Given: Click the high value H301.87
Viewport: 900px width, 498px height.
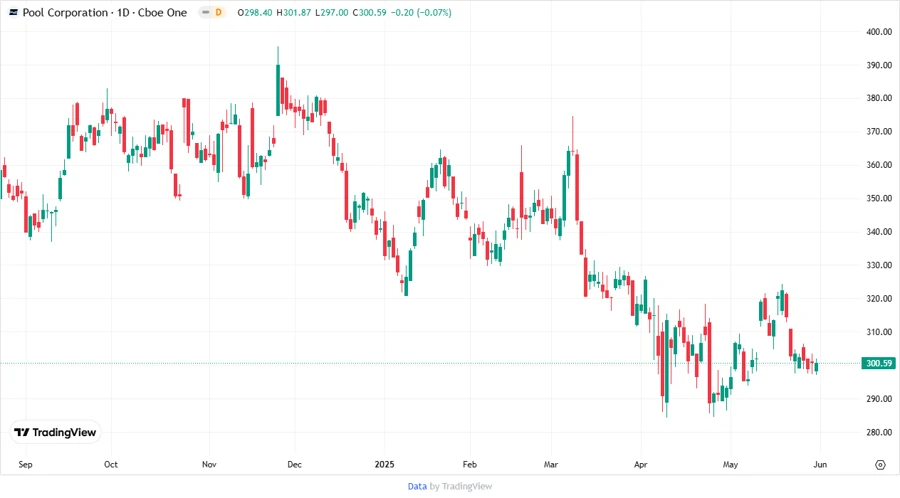Looking at the screenshot, I should click(293, 13).
